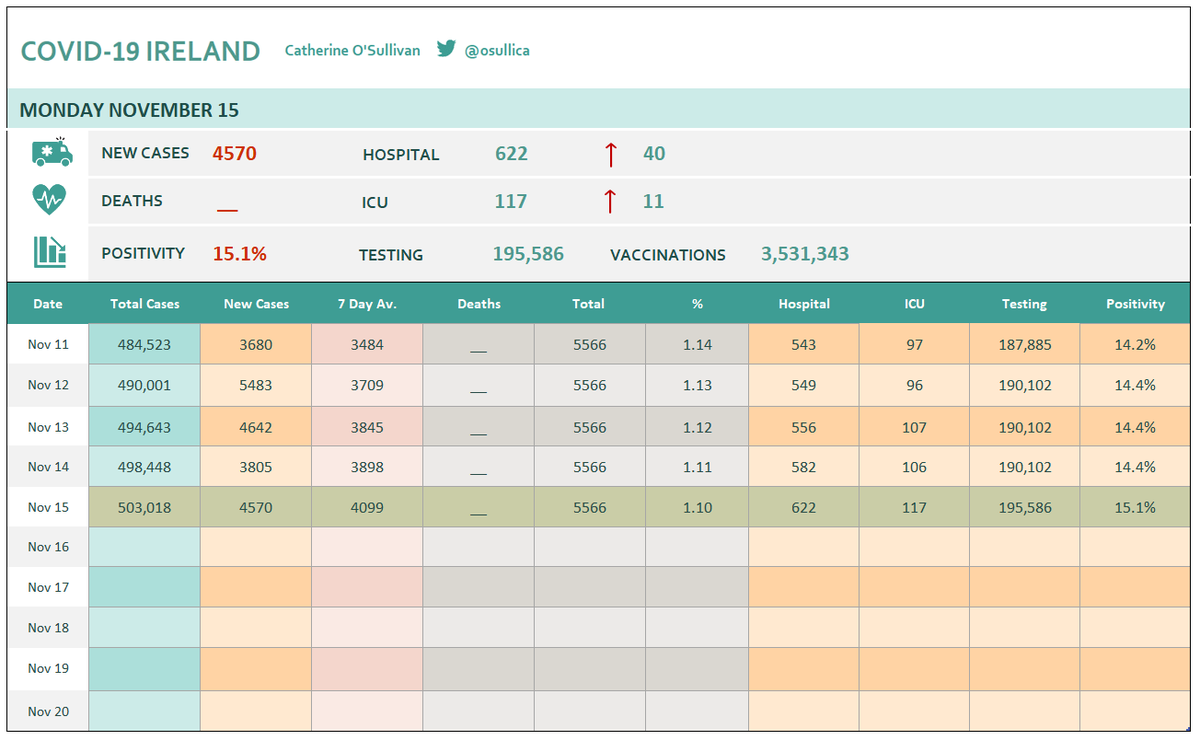Select the ICU cell 106
Viewport: 1200px width, 740px height.
[x=914, y=467]
